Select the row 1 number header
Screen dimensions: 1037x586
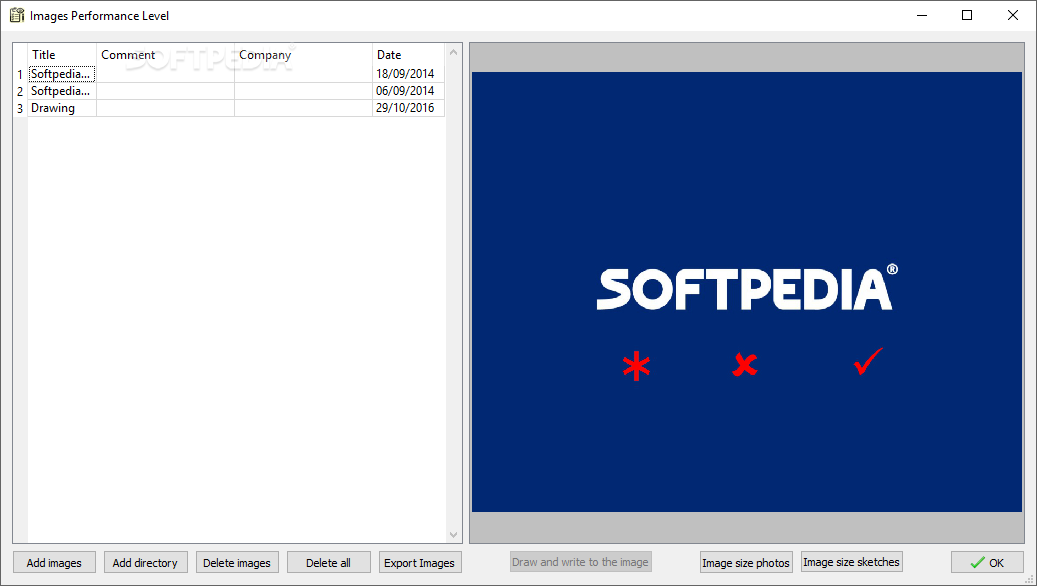coord(21,74)
